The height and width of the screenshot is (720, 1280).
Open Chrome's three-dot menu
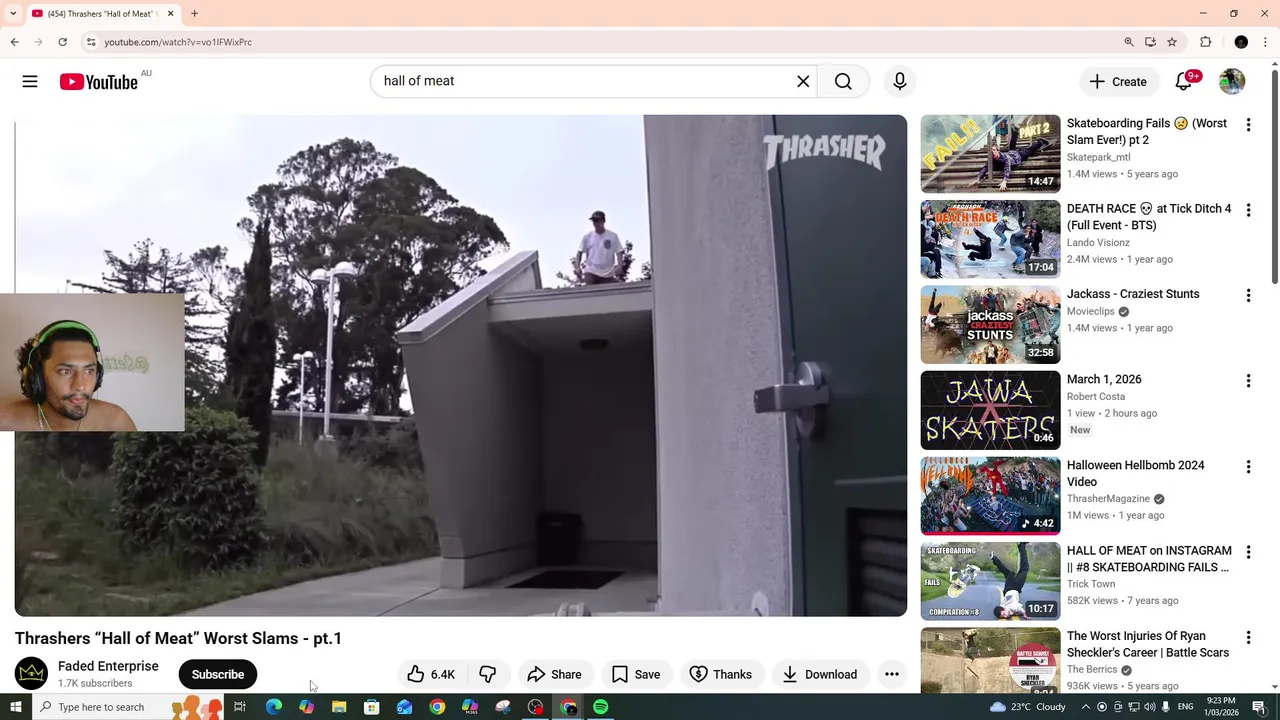tap(1266, 42)
